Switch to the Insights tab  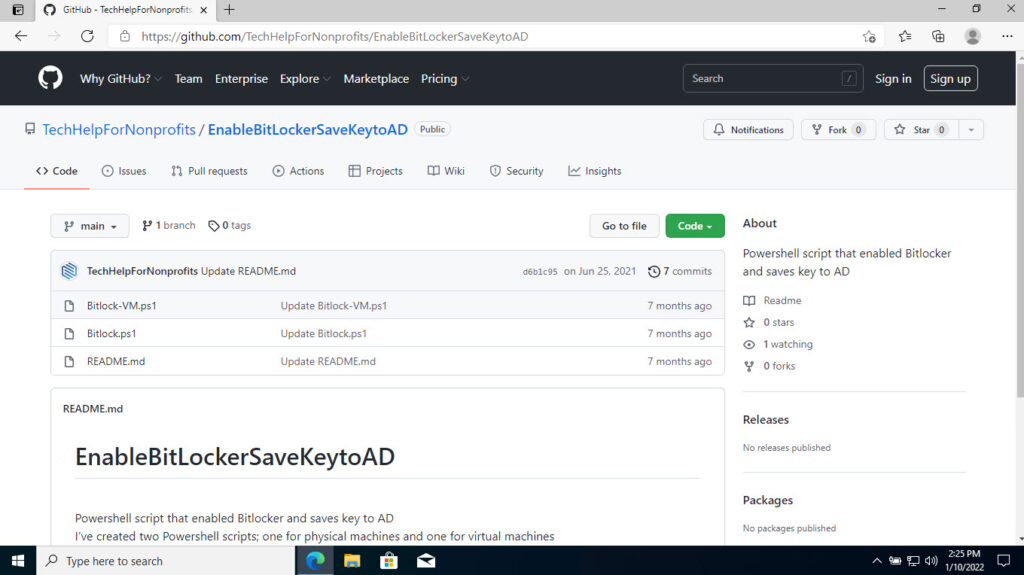click(594, 171)
